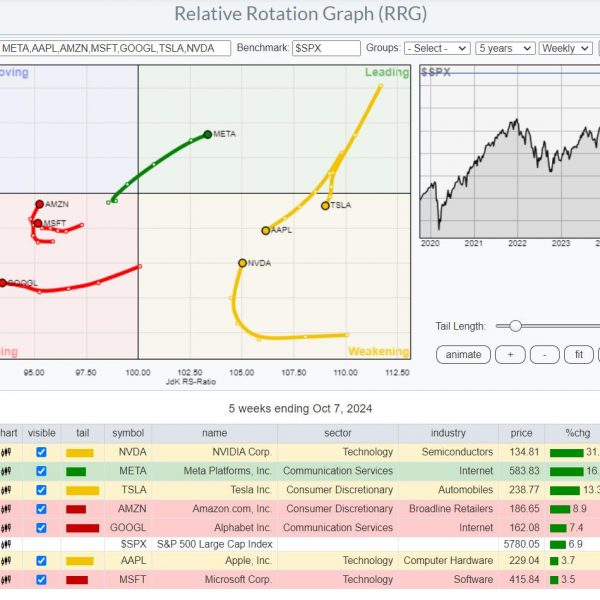600x600 pixels.
Task: Open chart icon in TSLA row
Action: click(x=6, y=490)
